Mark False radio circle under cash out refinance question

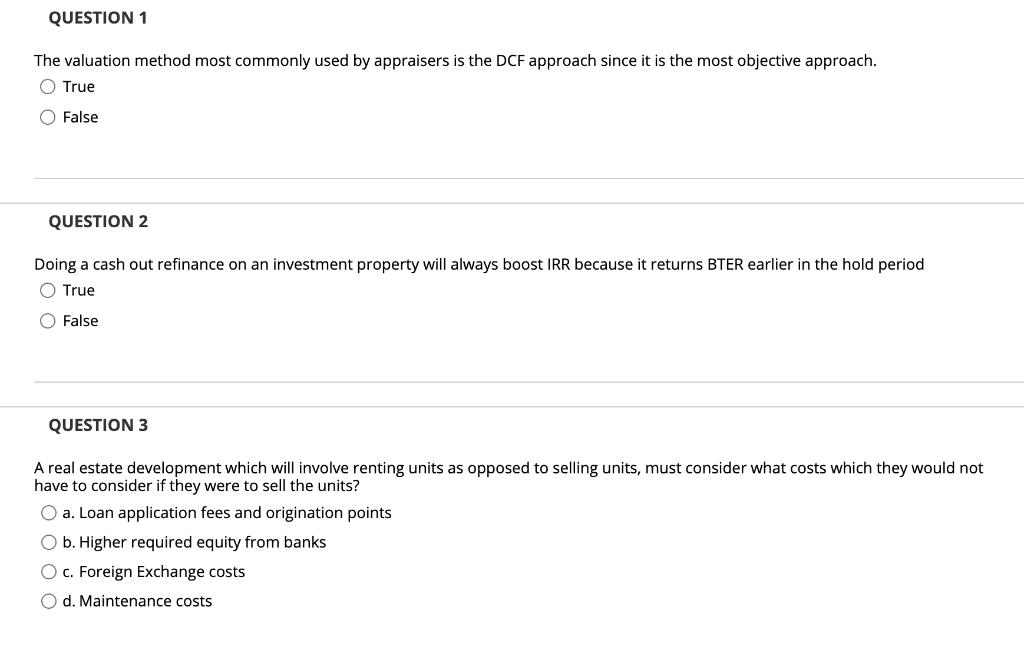point(48,321)
